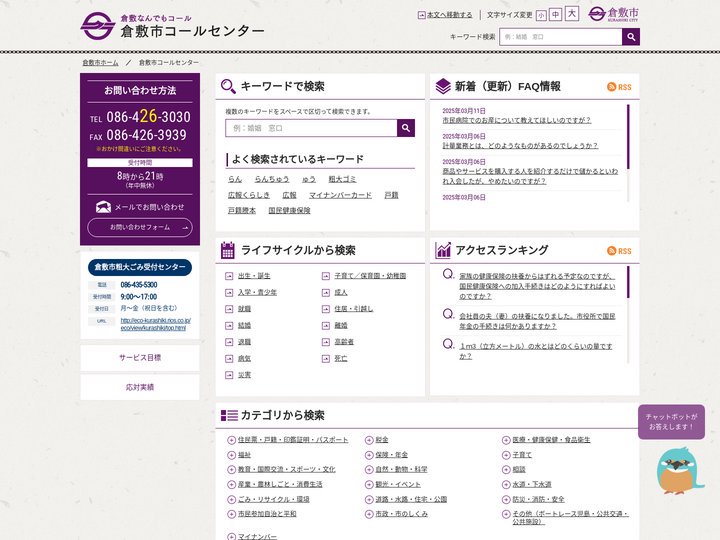This screenshot has height=540, width=720.
Task: Open the FAQ about 計量業務
Action: [520, 146]
